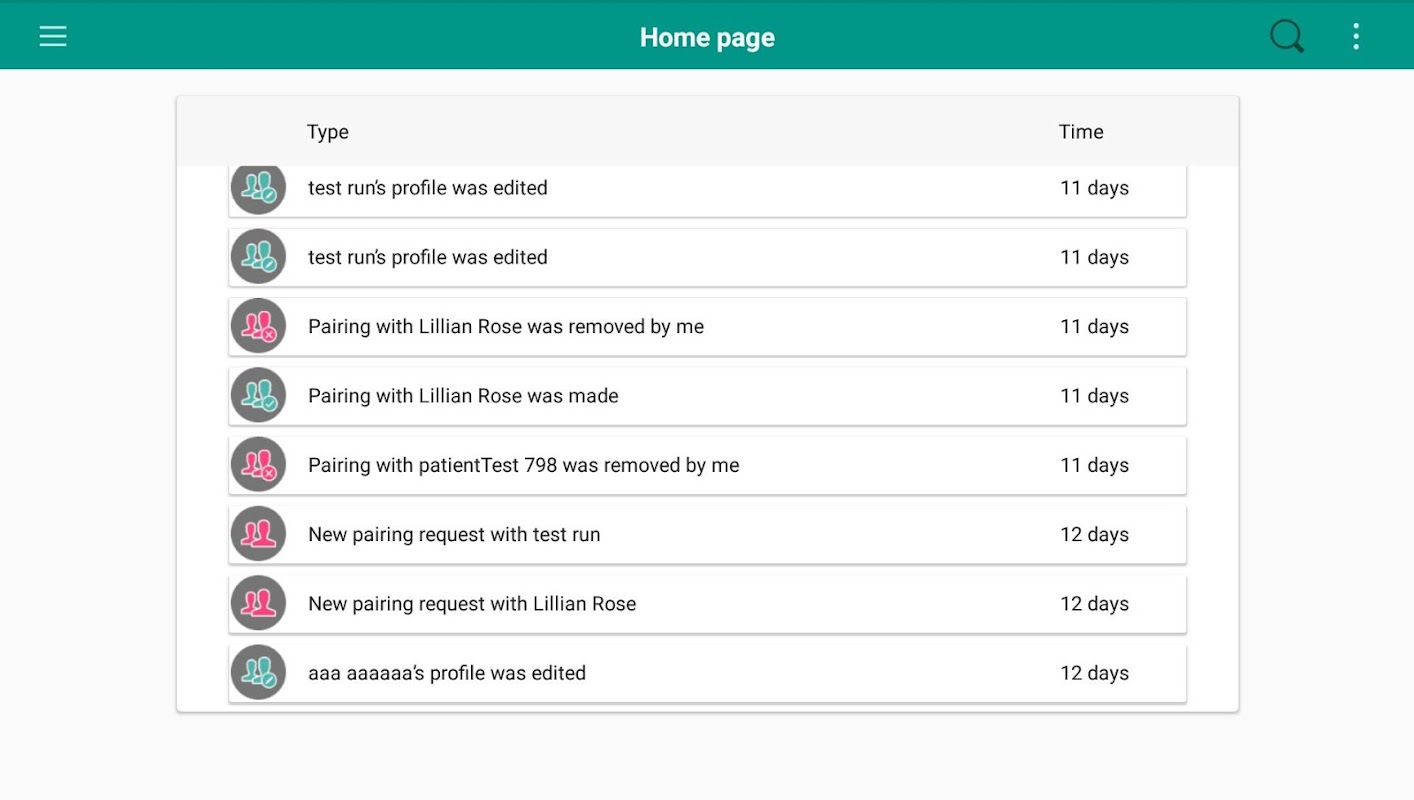Click the pairing made icon for Lillian Rose
This screenshot has height=800, width=1414.
click(x=258, y=396)
